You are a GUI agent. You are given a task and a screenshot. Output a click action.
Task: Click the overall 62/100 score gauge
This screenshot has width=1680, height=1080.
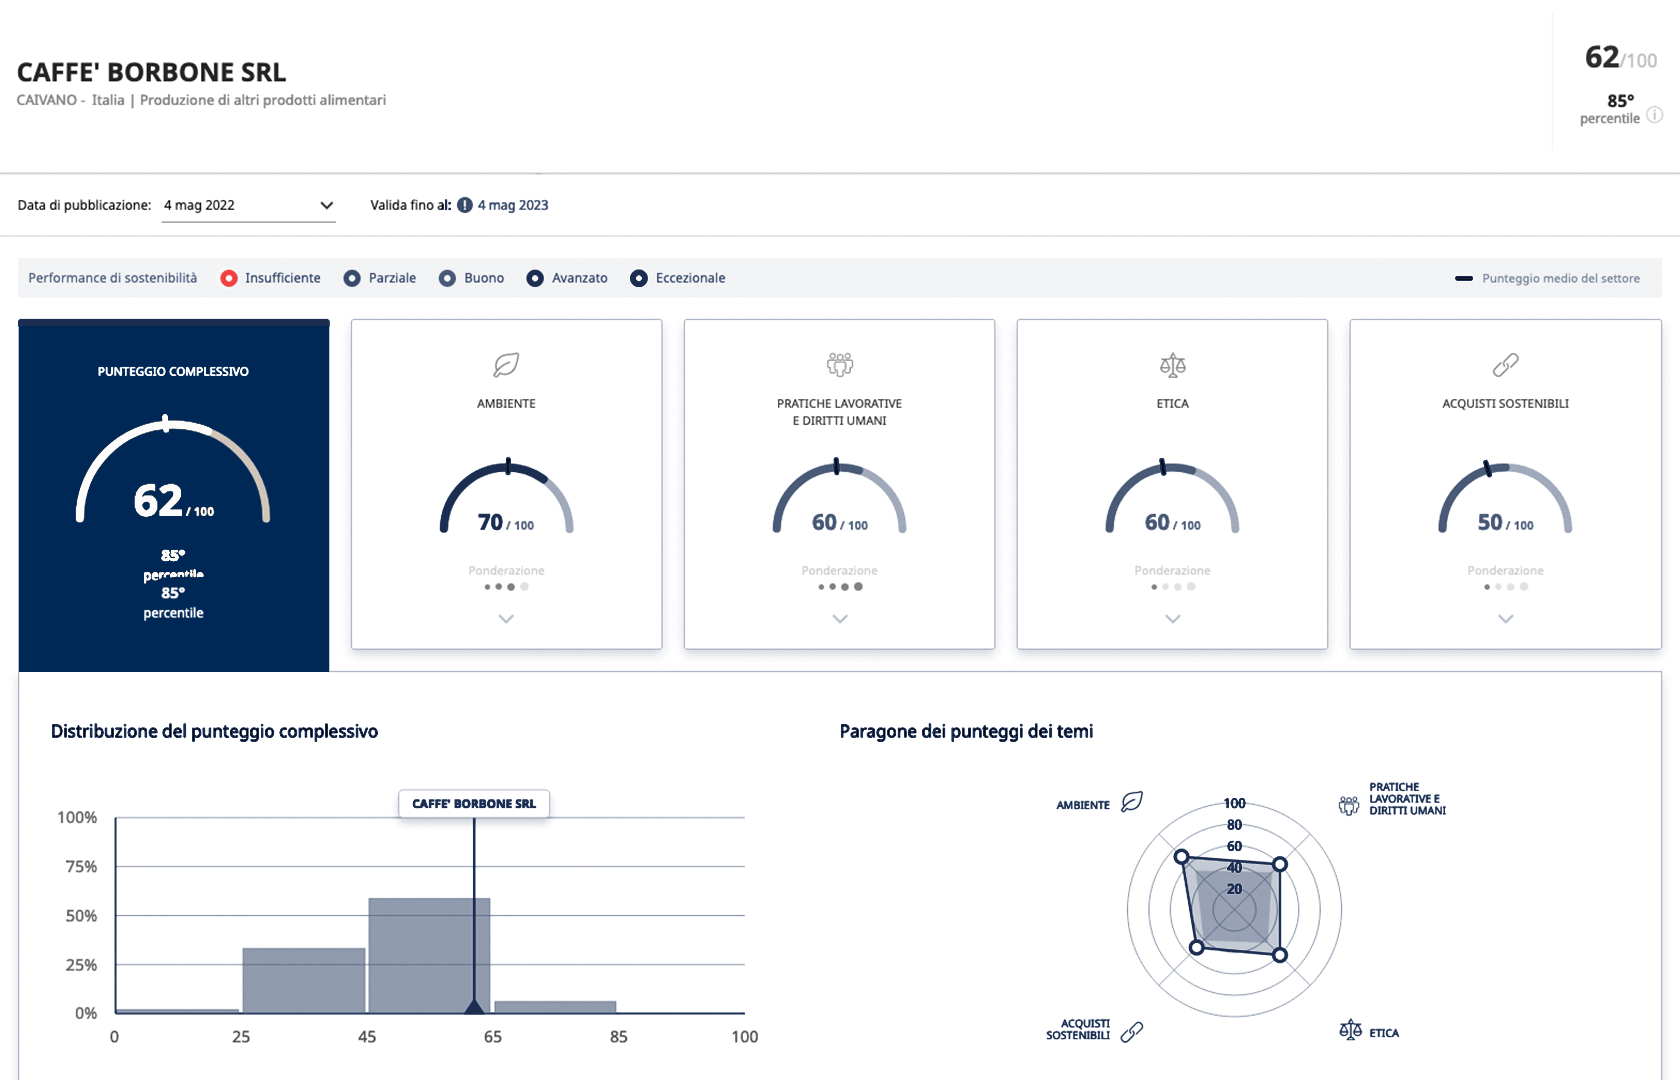[x=174, y=470]
